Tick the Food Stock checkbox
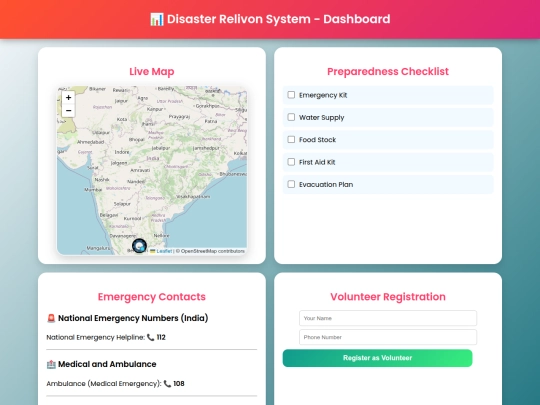 (x=291, y=139)
